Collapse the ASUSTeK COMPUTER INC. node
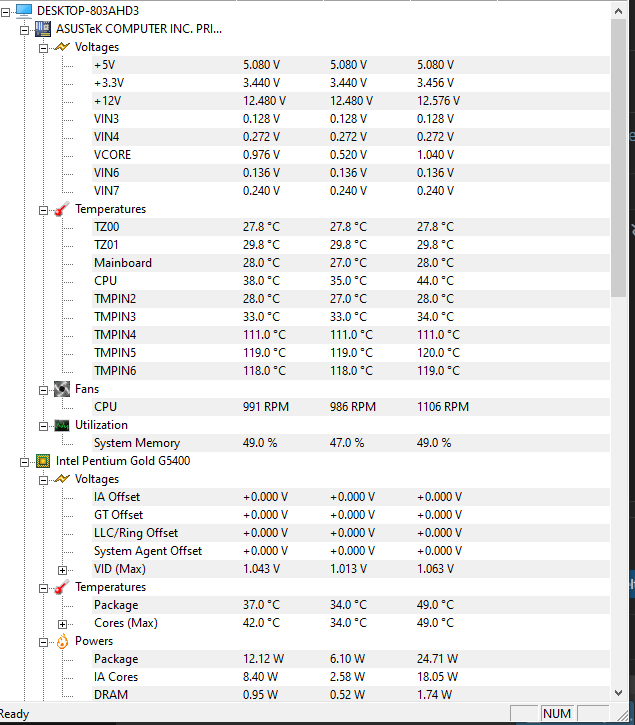The width and height of the screenshot is (635, 725). tap(25, 31)
